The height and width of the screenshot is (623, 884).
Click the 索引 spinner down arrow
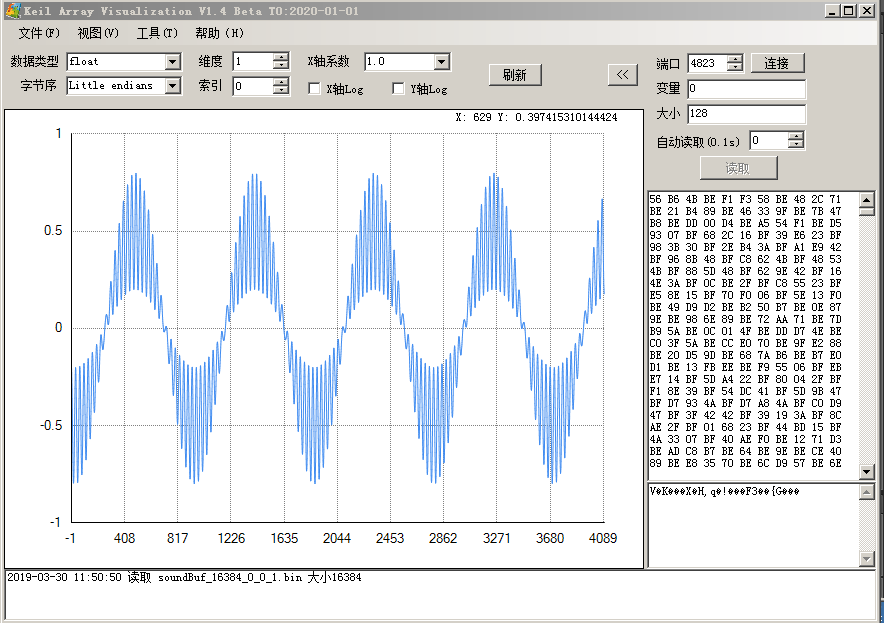279,90
